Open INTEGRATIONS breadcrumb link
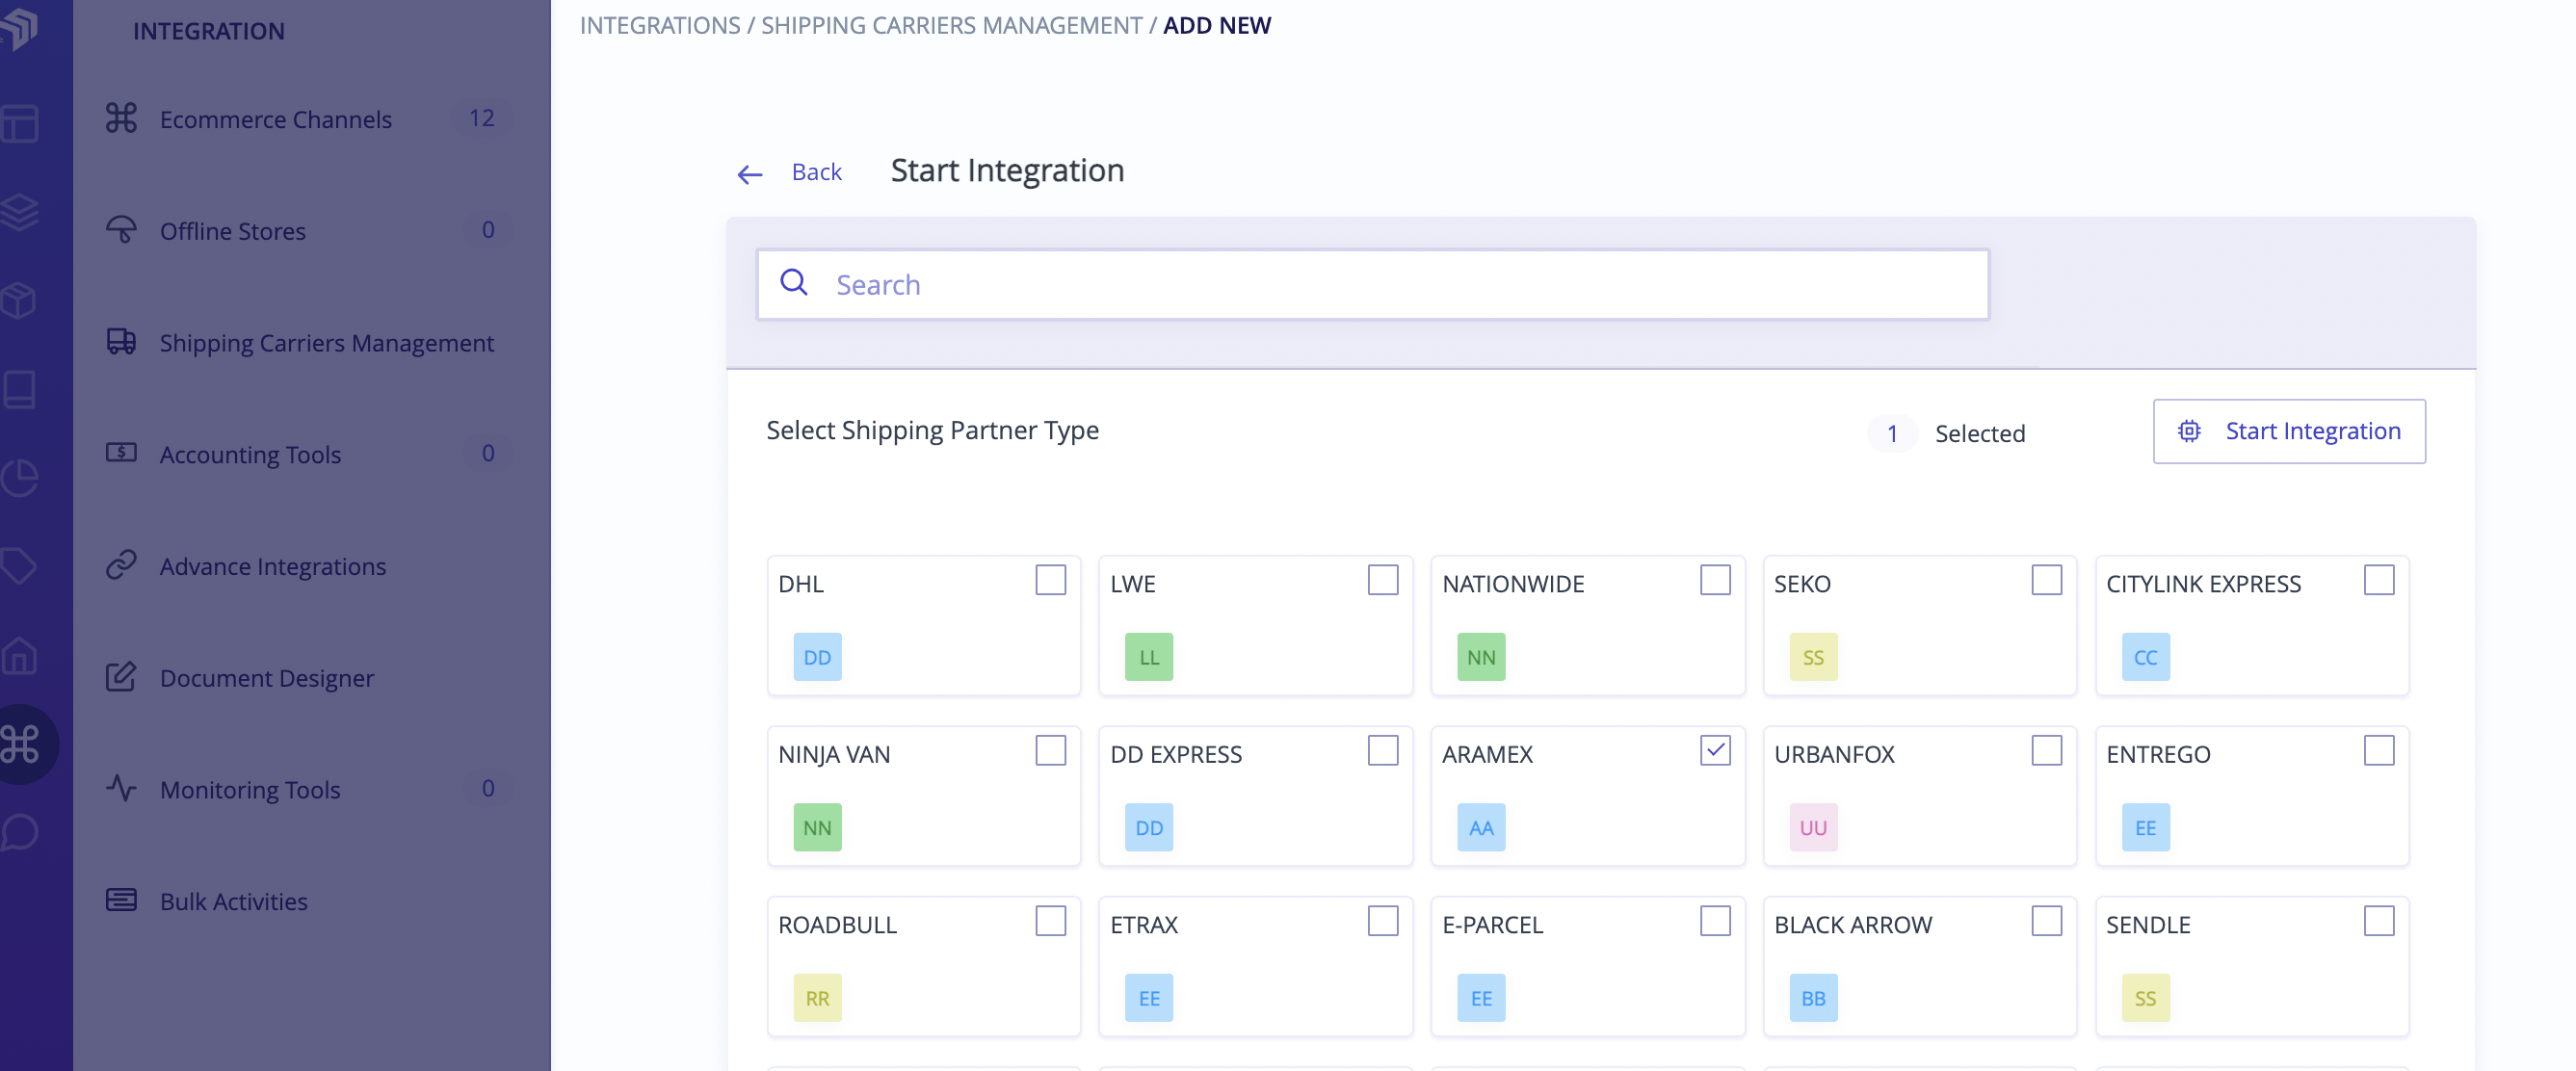Screen dimensions: 2576x1071 tap(660, 25)
